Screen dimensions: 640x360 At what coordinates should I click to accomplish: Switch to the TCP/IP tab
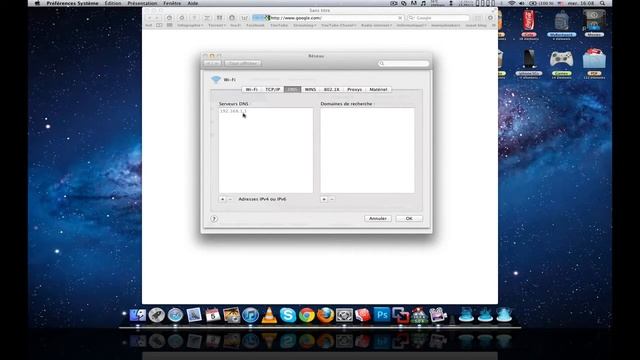point(273,89)
